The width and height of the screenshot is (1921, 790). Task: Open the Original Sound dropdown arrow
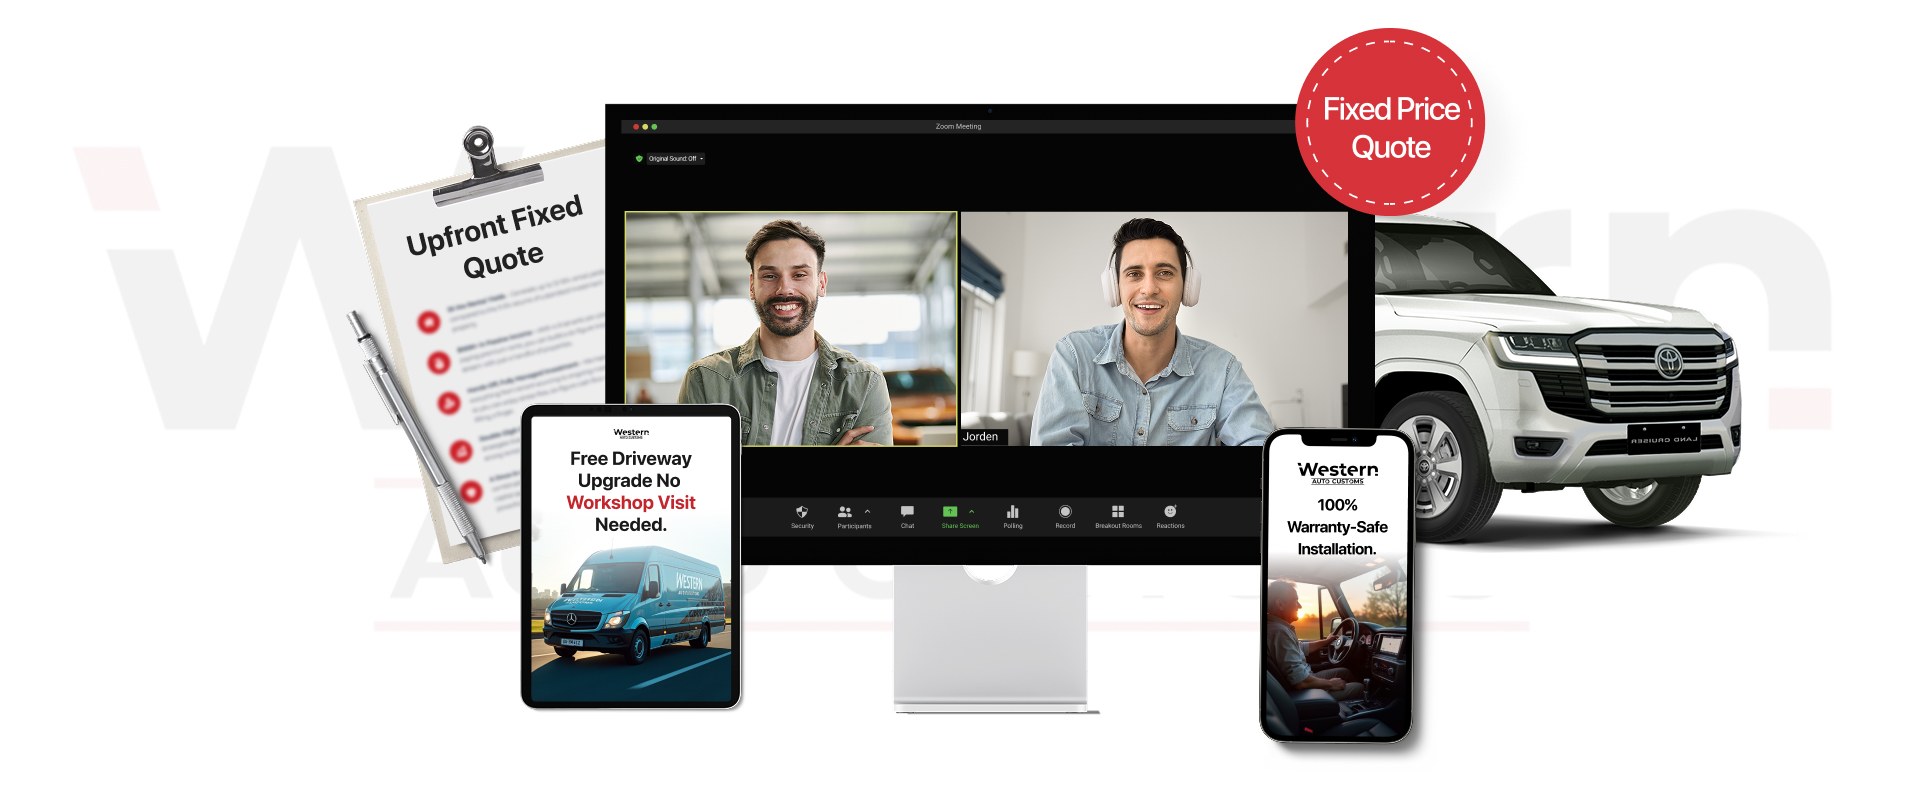tap(702, 158)
